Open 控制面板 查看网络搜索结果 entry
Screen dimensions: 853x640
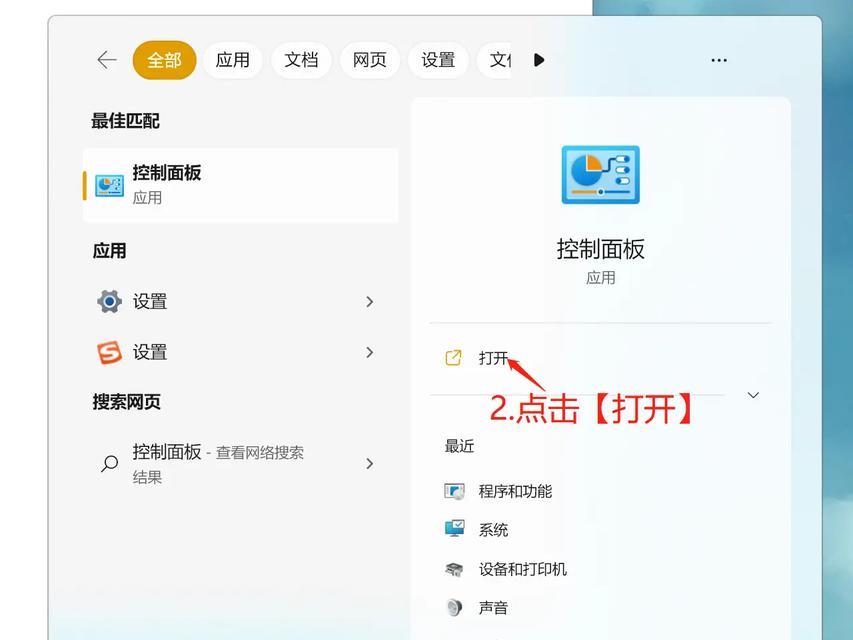pos(235,464)
